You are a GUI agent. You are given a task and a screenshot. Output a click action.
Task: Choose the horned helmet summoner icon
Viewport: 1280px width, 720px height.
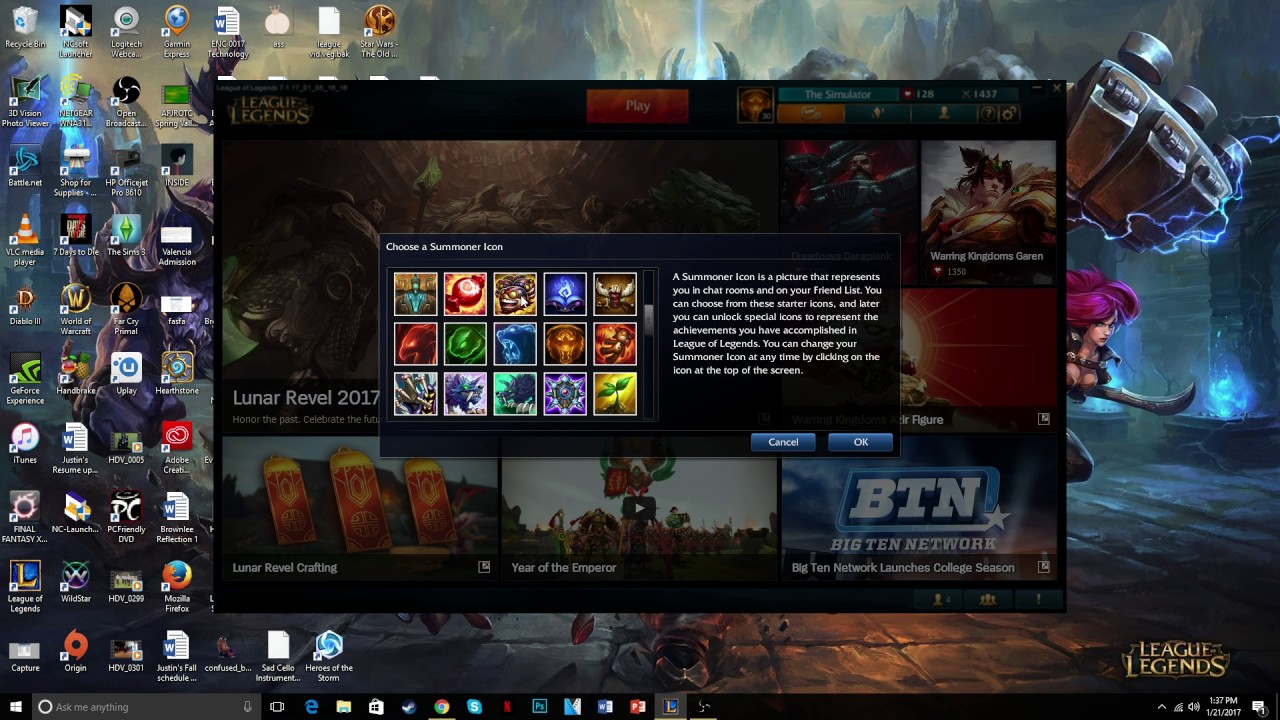615,294
